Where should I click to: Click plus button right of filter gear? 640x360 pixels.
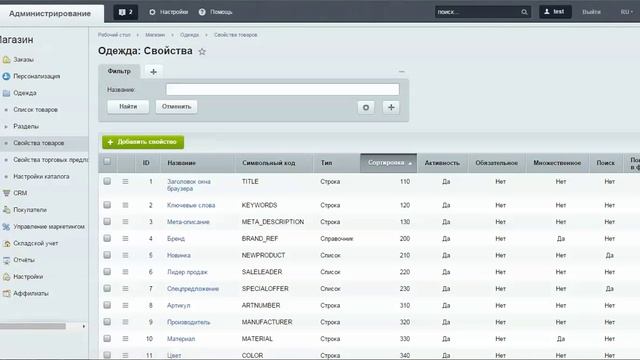click(x=391, y=107)
